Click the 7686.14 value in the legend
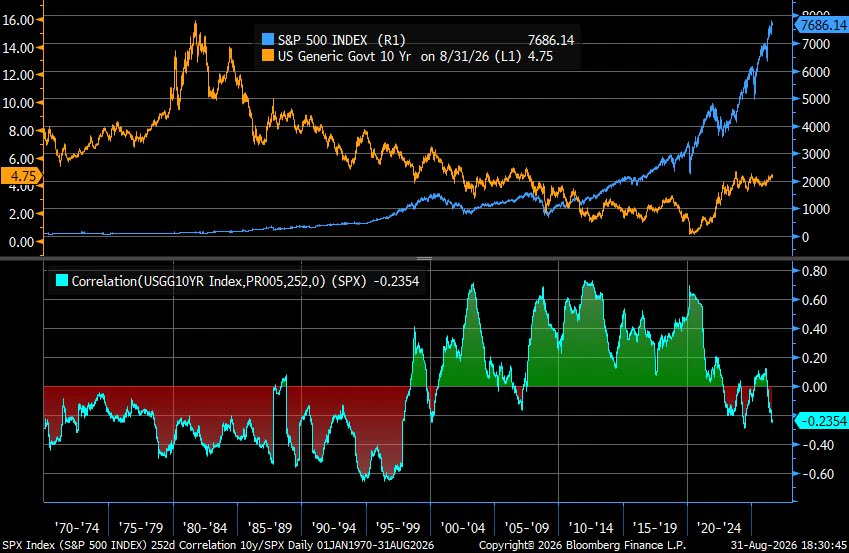This screenshot has width=849, height=553. [551, 40]
